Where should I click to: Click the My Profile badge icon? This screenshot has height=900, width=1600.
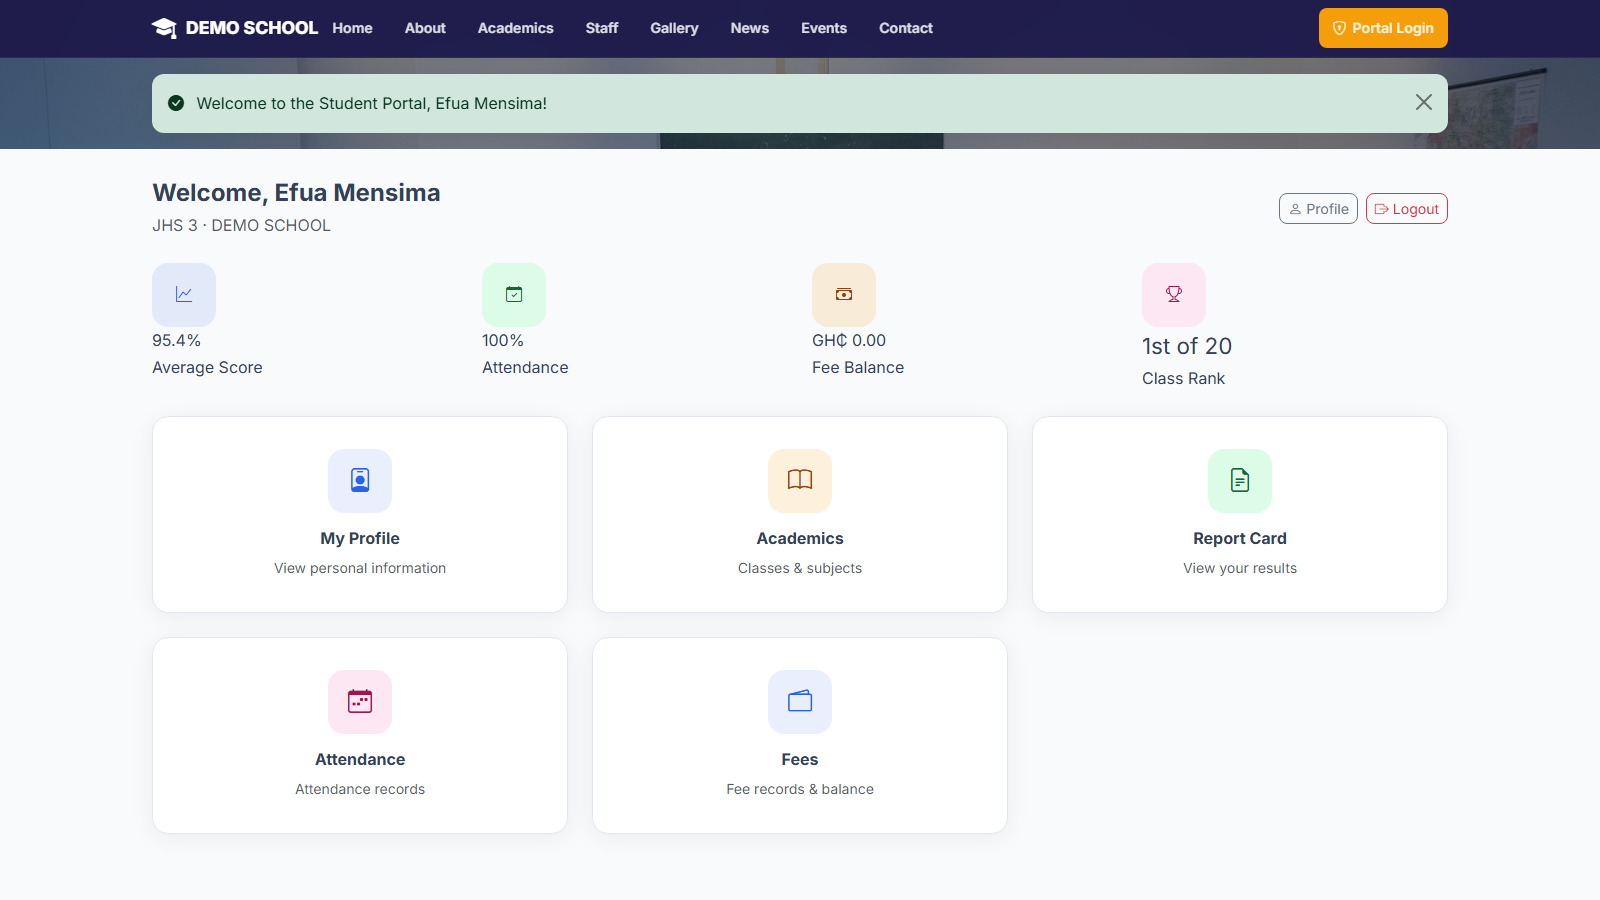(360, 480)
